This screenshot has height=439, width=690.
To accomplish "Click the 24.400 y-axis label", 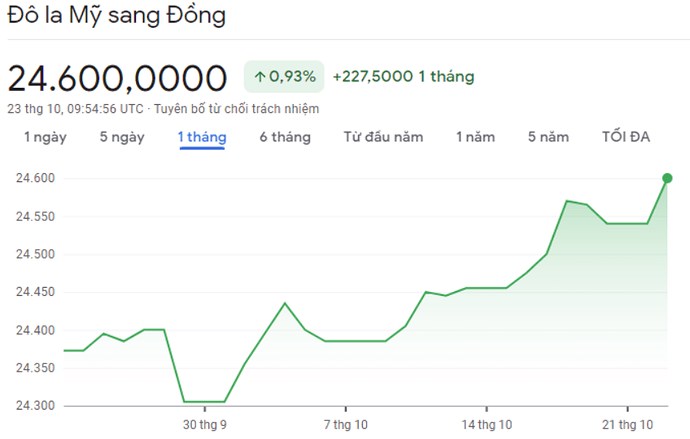I will tap(35, 330).
